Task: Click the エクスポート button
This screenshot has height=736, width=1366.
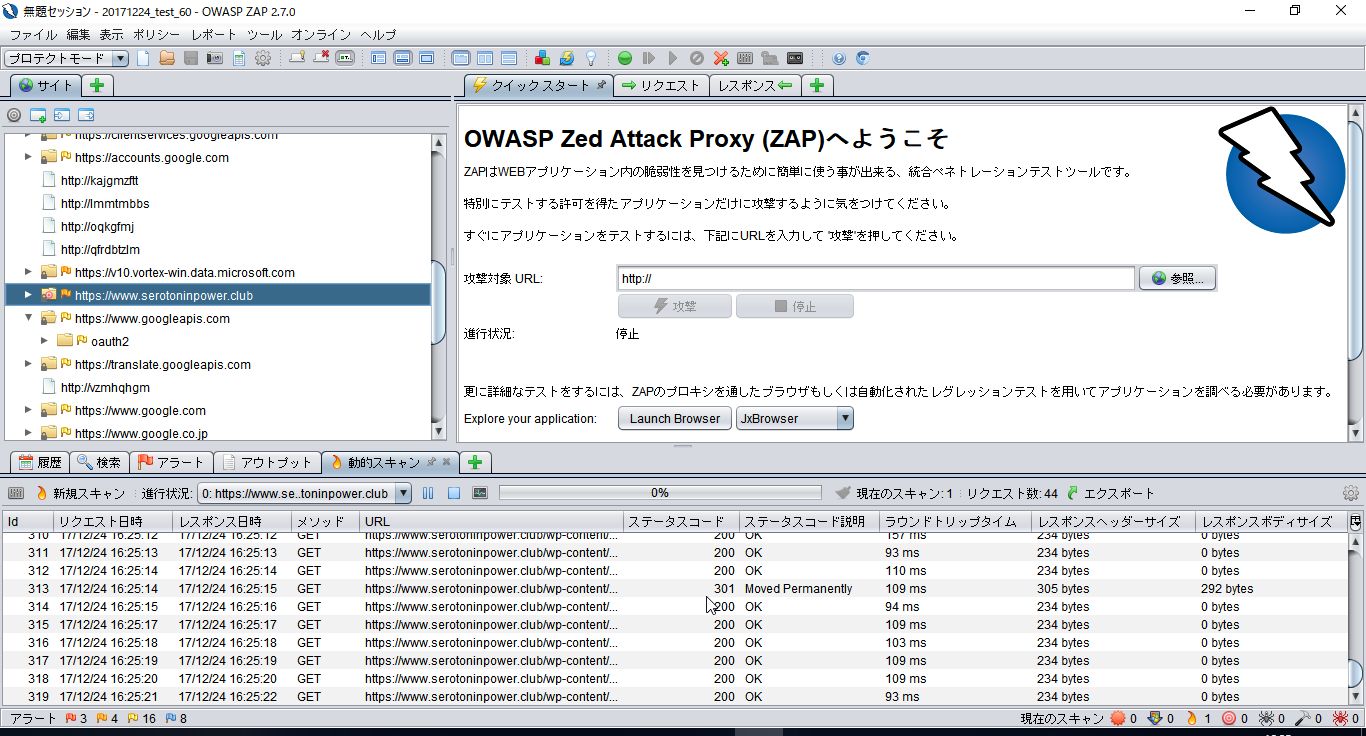Action: (1110, 493)
